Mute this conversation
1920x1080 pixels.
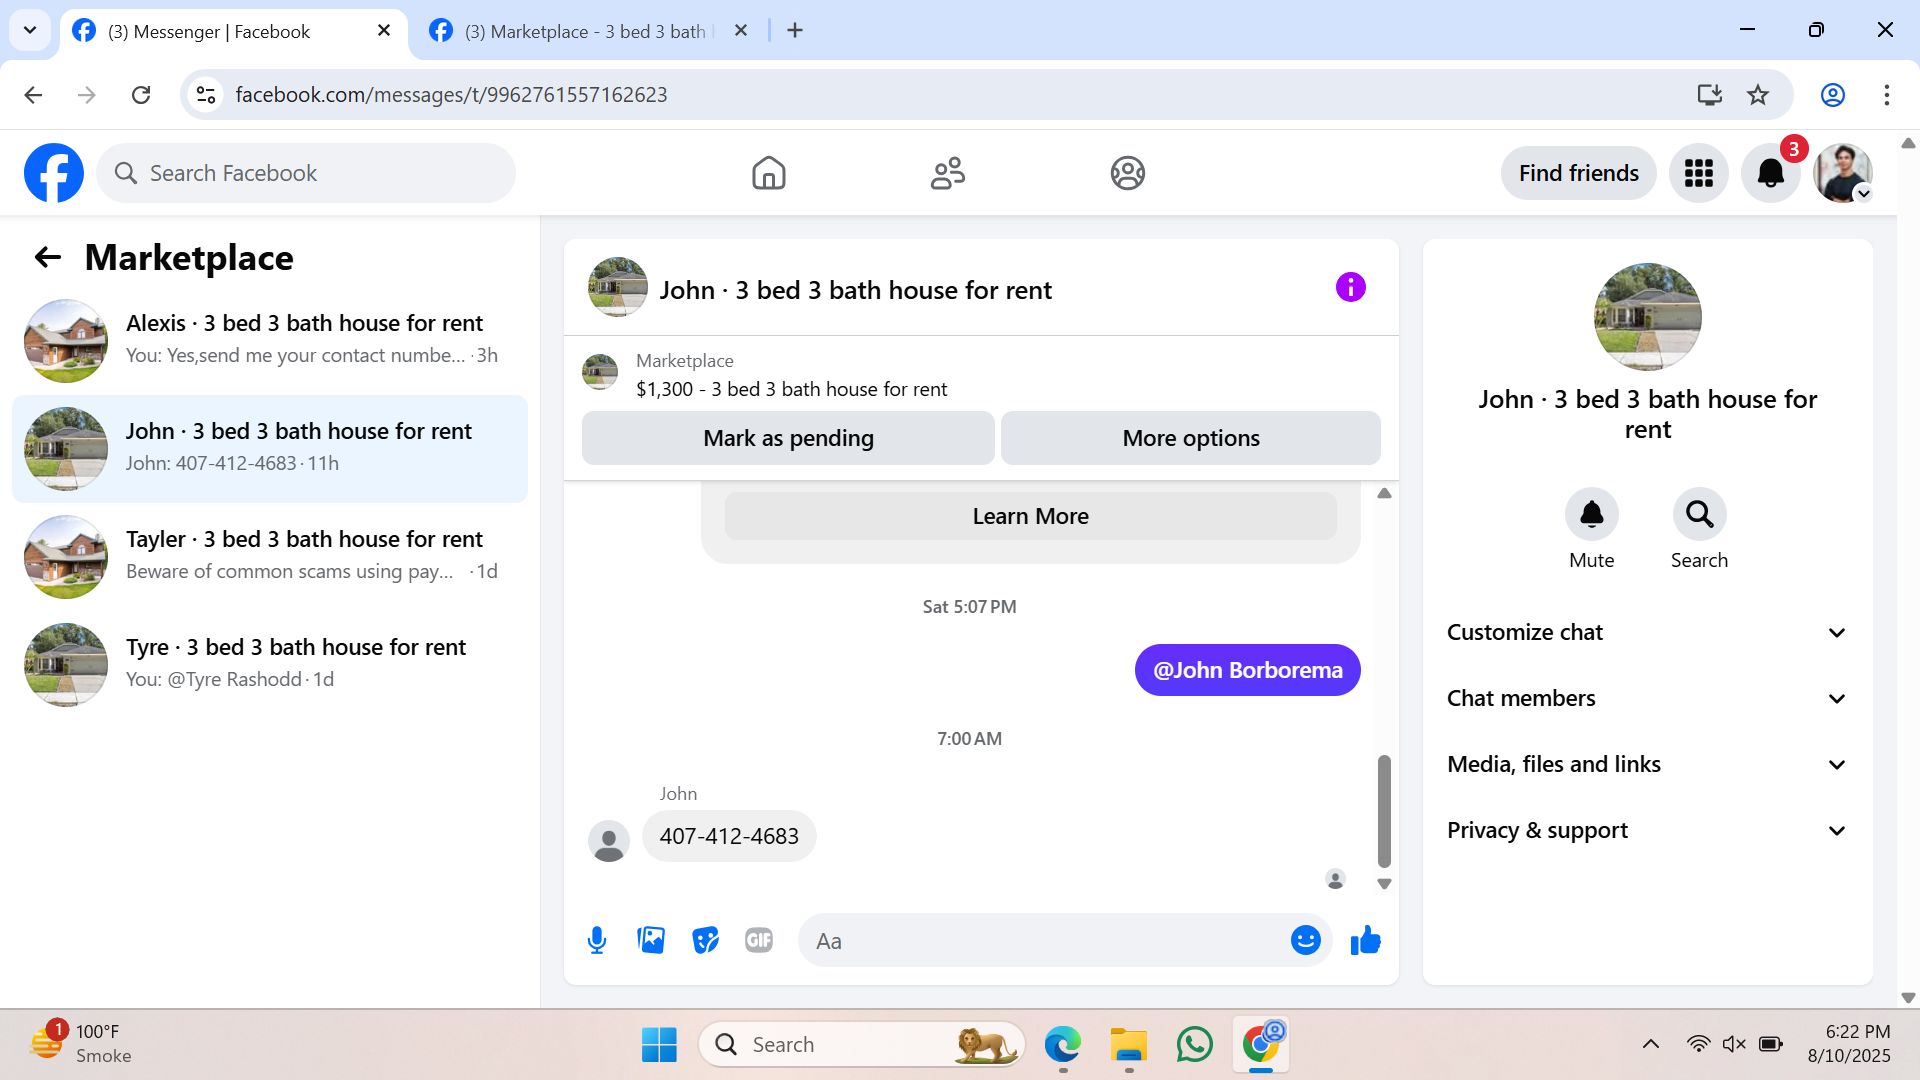point(1591,515)
